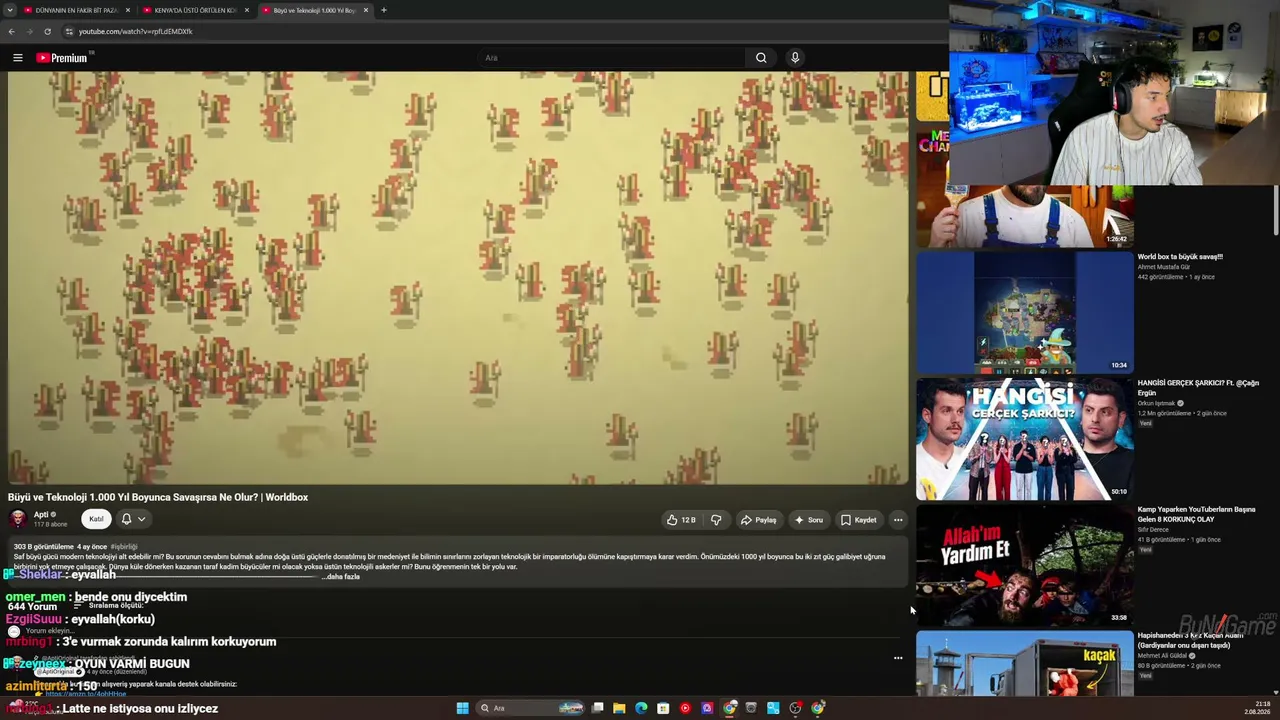
Task: Click the 'HANGİSİ GERÇEK ŞARKICI' thumbnail
Action: pyautogui.click(x=1025, y=438)
